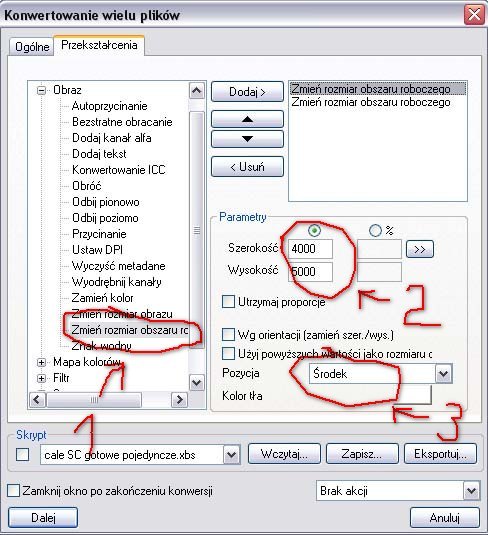Open the Kolor tła color swatch
Image resolution: width=488 pixels, height=535 pixels.
(x=414, y=395)
